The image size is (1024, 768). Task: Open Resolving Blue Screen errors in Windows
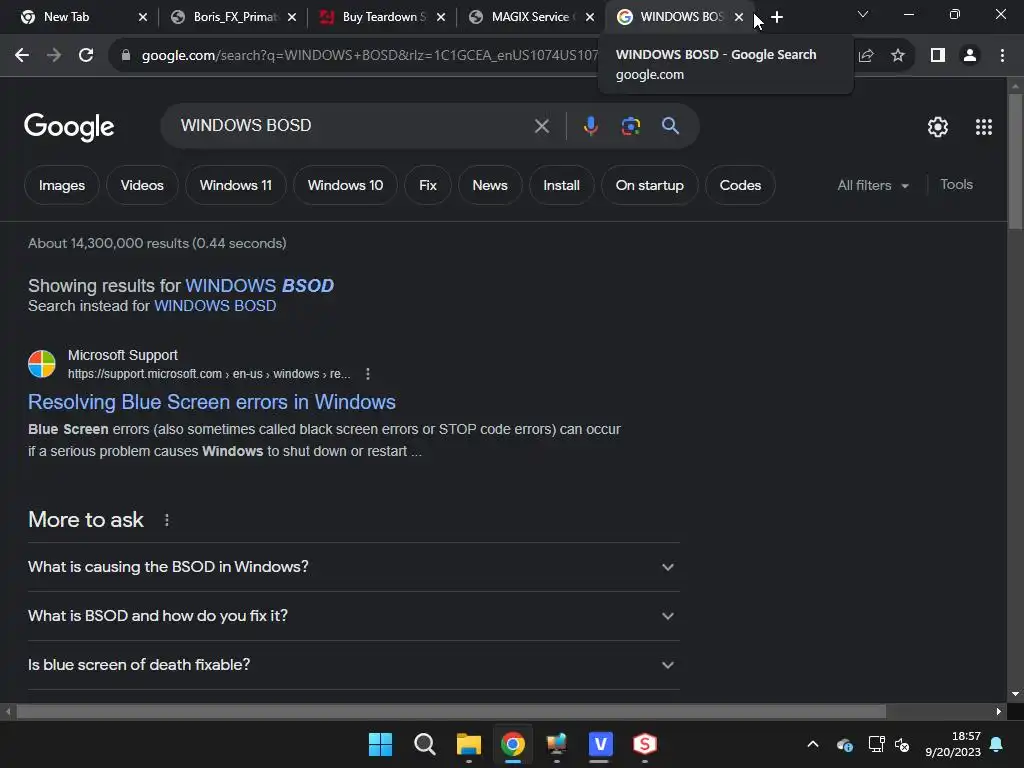[212, 402]
